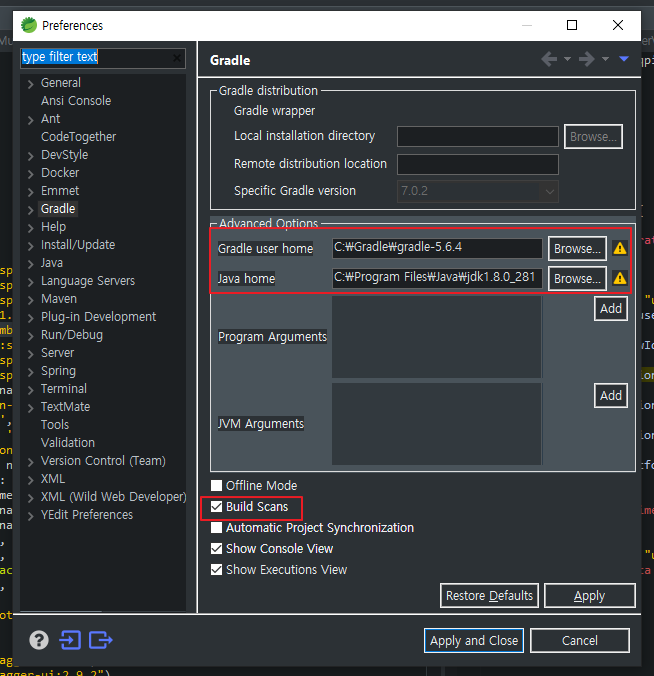The height and width of the screenshot is (676, 654).
Task: Select the Gradle wrapper option
Action: pos(274,111)
